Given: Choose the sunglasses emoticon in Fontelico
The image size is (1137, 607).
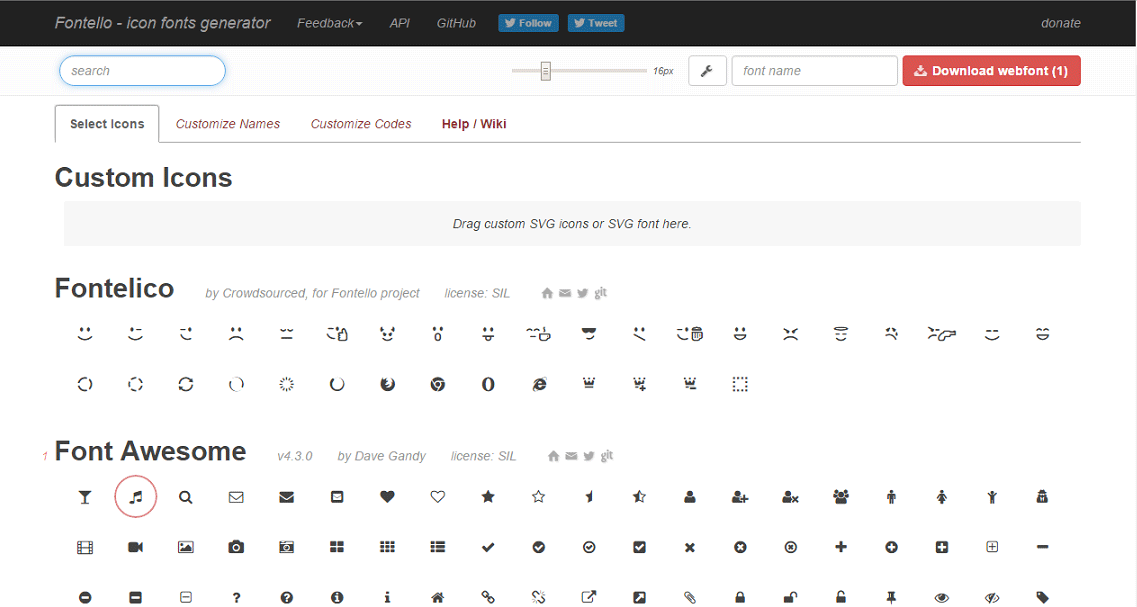Looking at the screenshot, I should pyautogui.click(x=589, y=334).
